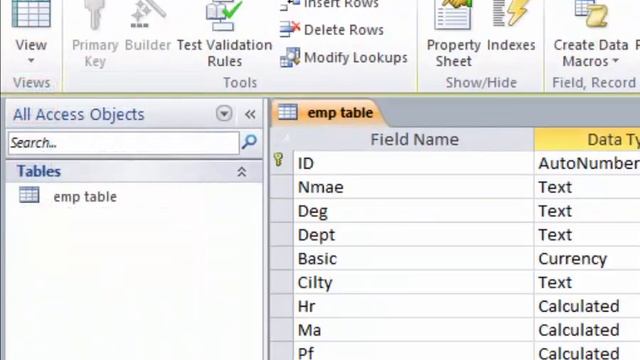Select the Basic field name cell
This screenshot has height=360, width=640.
(414, 258)
